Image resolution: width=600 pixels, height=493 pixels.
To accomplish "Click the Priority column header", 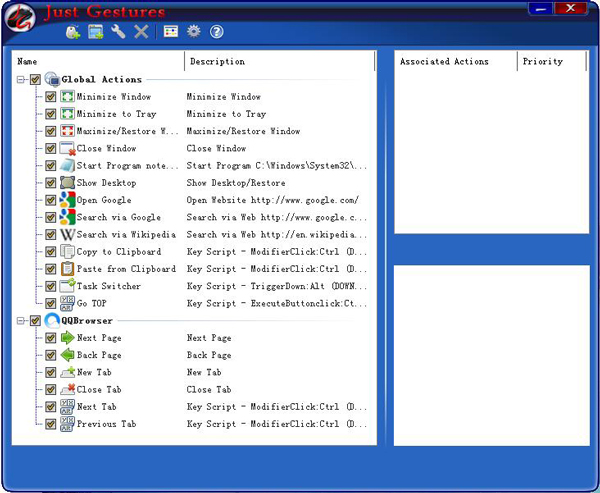I will tap(552, 61).
